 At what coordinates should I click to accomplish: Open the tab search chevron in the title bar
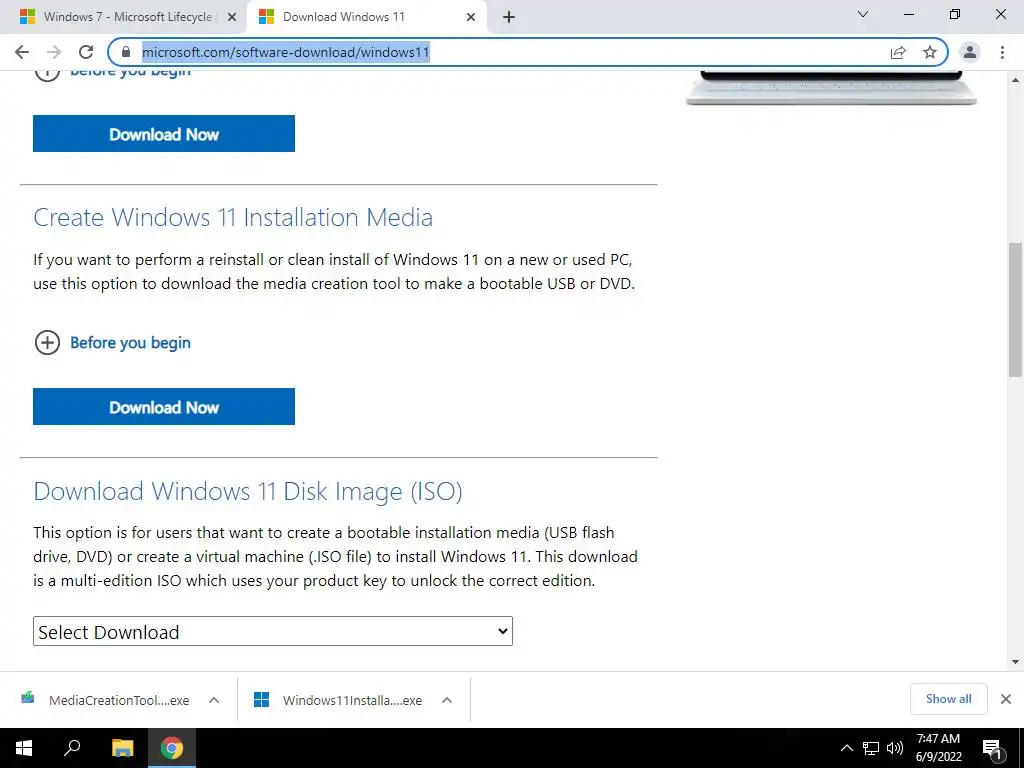pos(863,14)
